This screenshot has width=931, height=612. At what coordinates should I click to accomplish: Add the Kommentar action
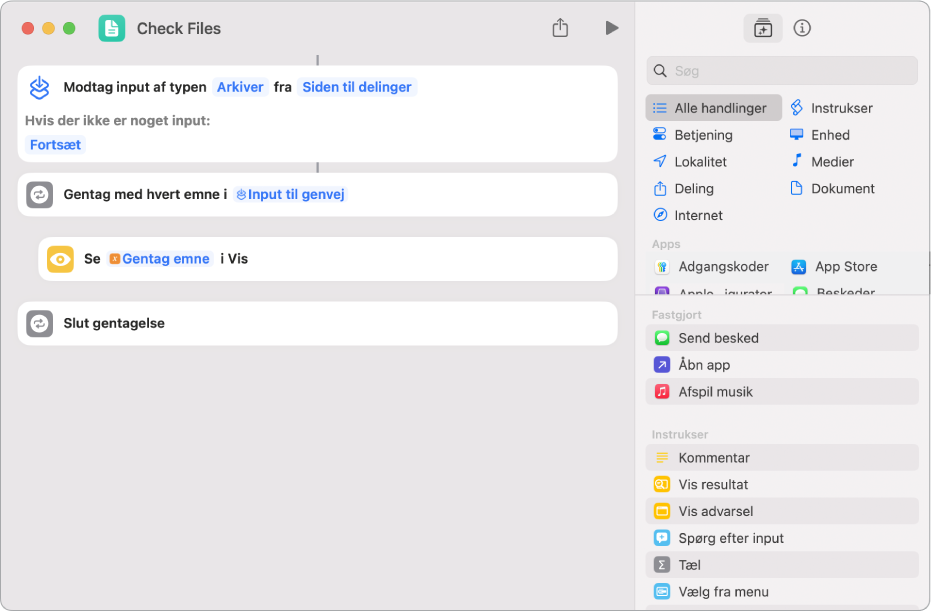point(782,458)
